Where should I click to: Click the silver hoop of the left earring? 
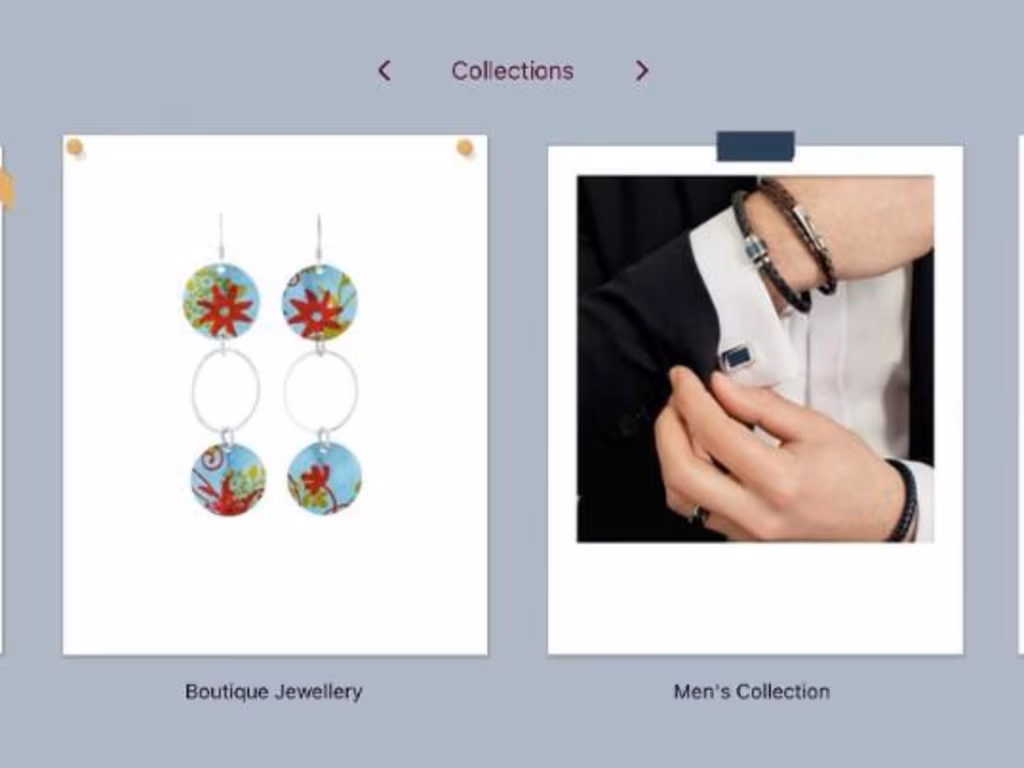[x=226, y=390]
